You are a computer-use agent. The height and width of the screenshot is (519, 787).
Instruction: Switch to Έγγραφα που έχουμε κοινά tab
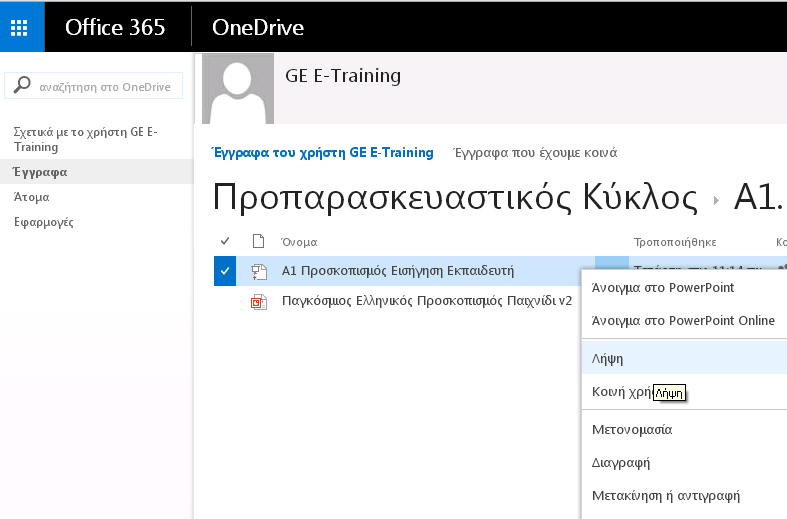(x=535, y=153)
